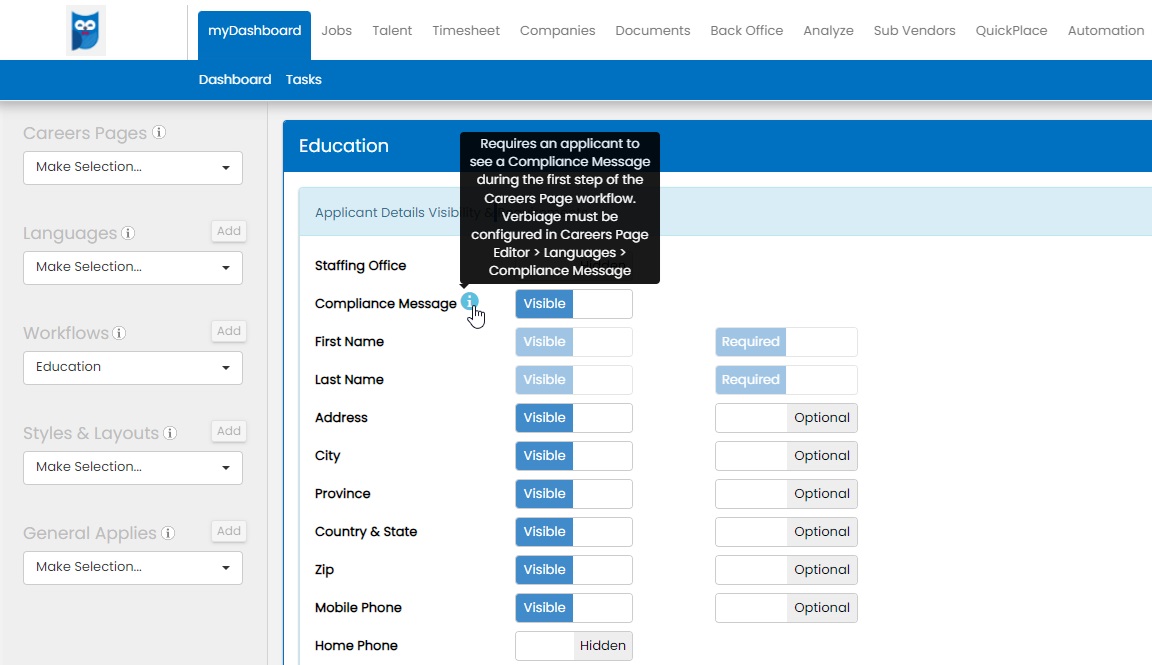This screenshot has width=1152, height=665.
Task: Open the General Applies dropdown
Action: pos(133,567)
